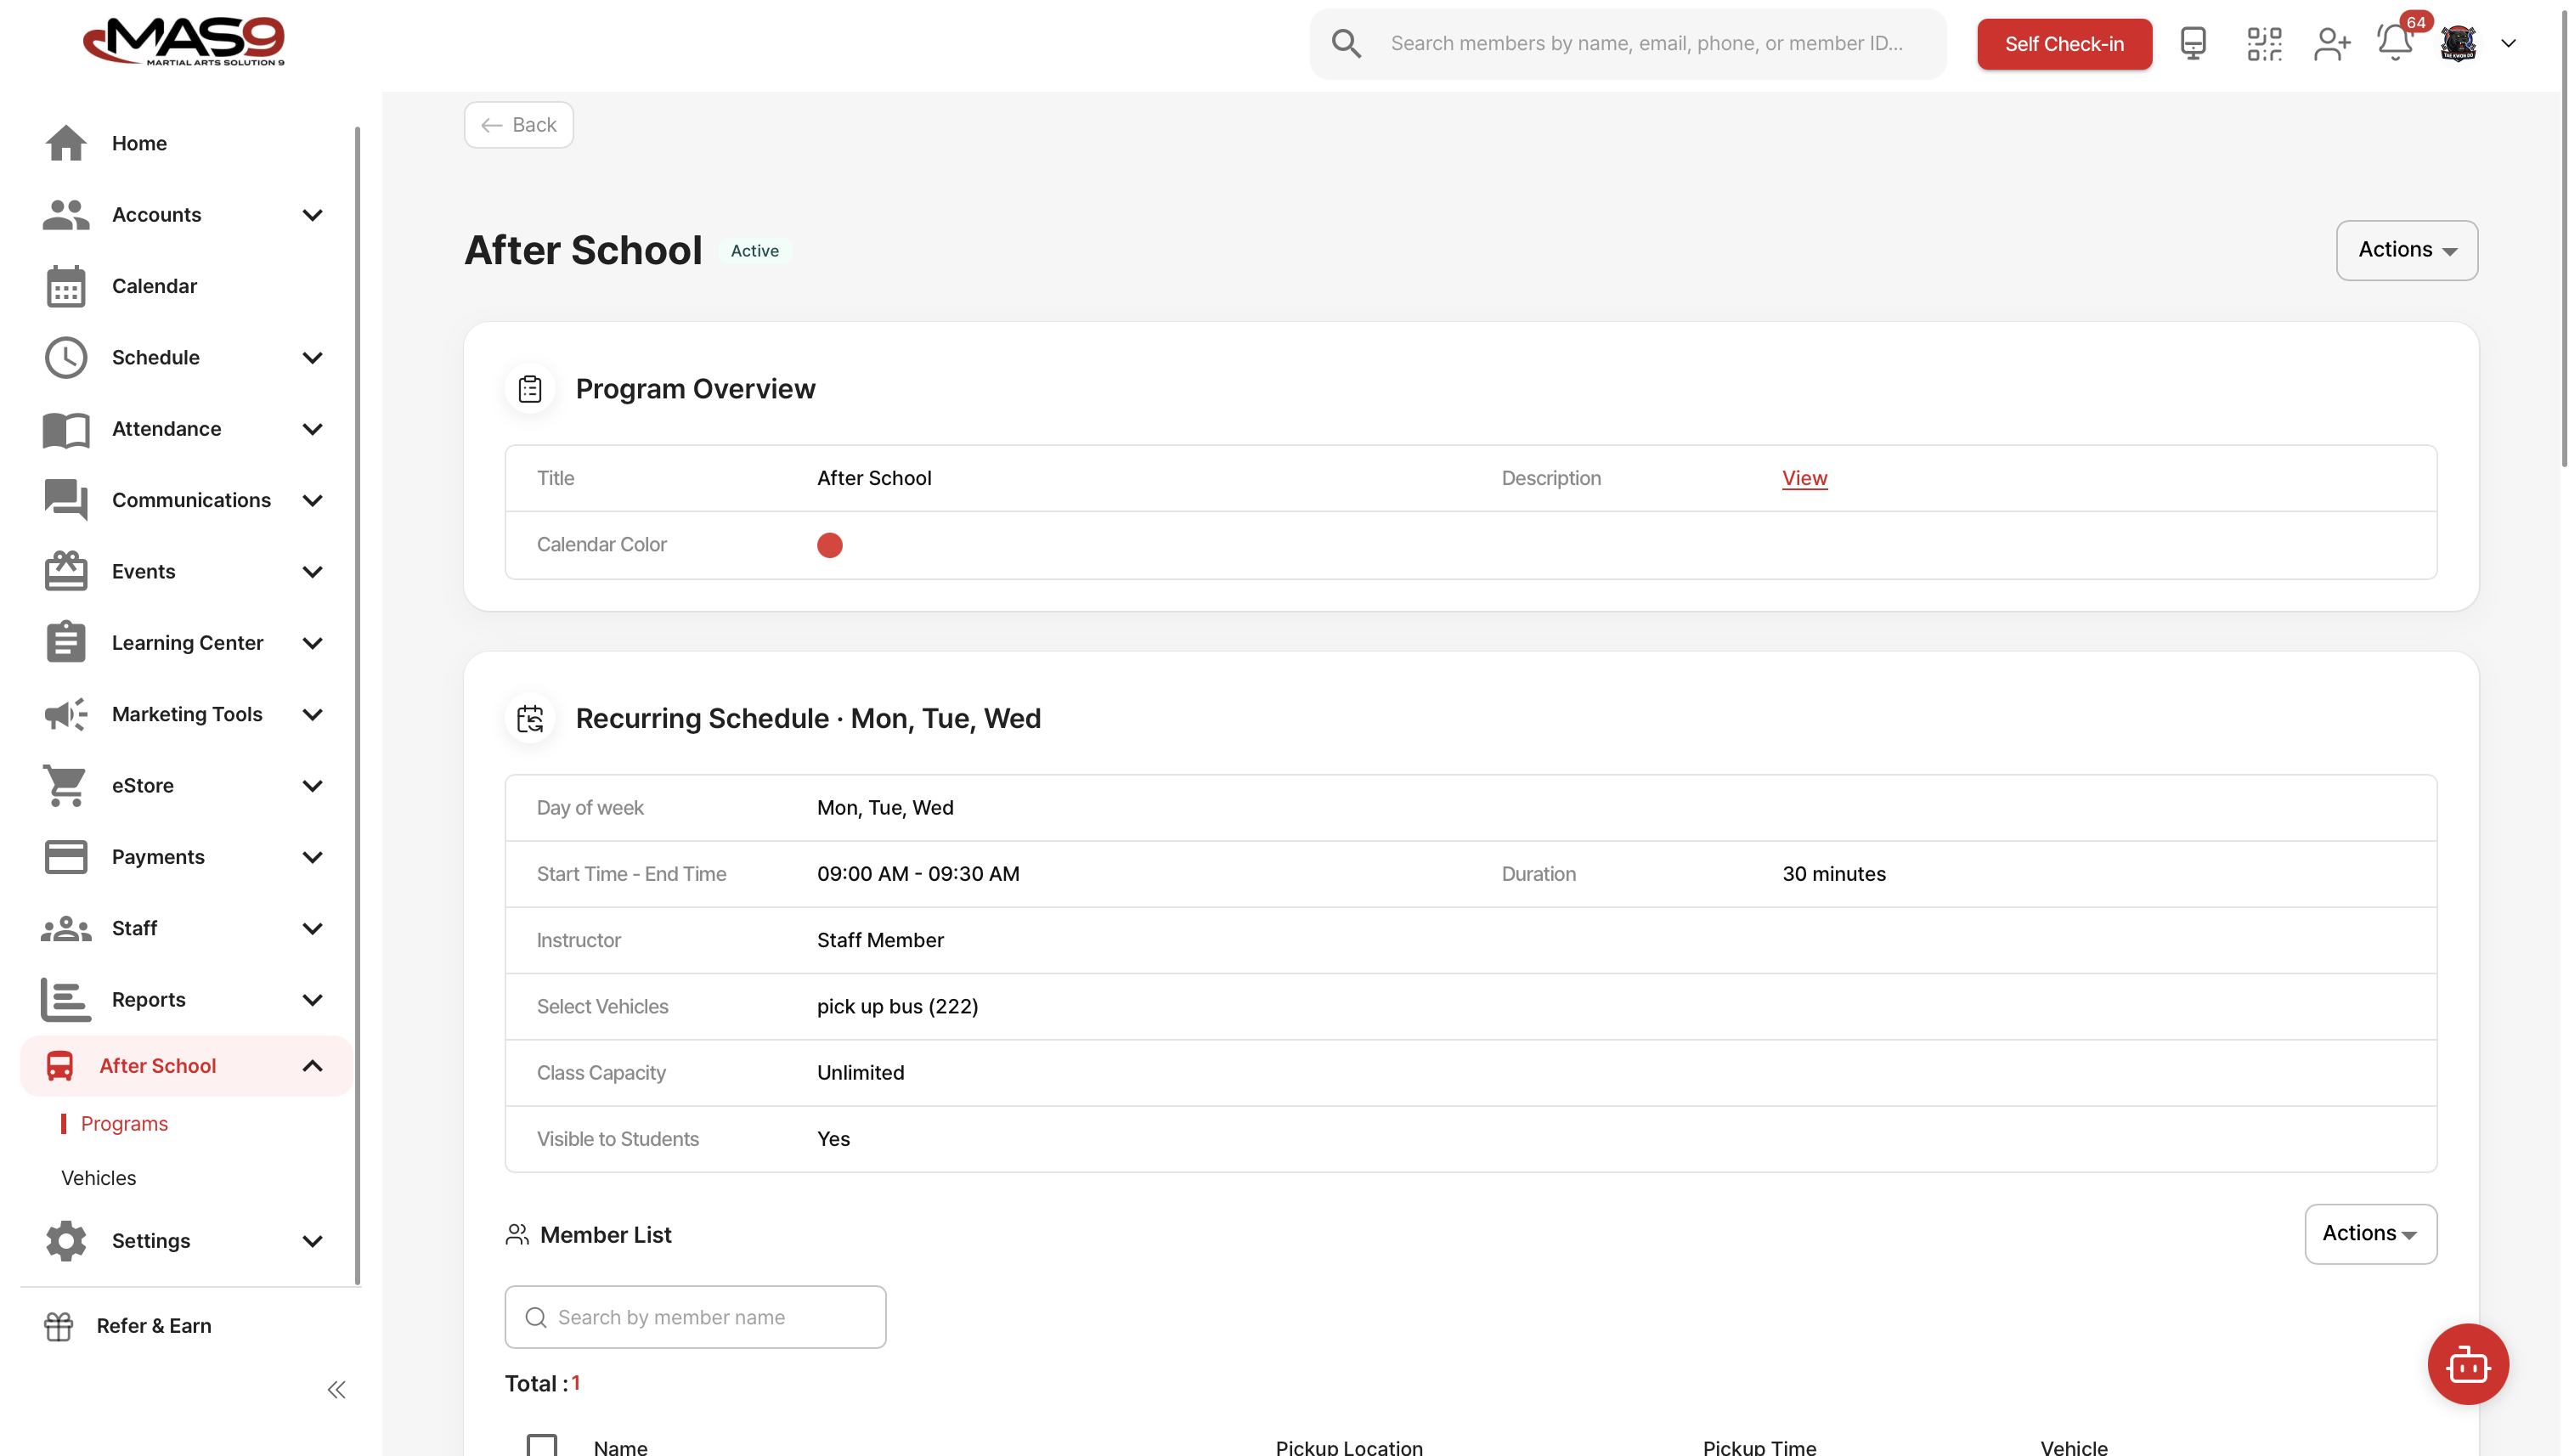Click the Accounts people icon

(x=66, y=215)
